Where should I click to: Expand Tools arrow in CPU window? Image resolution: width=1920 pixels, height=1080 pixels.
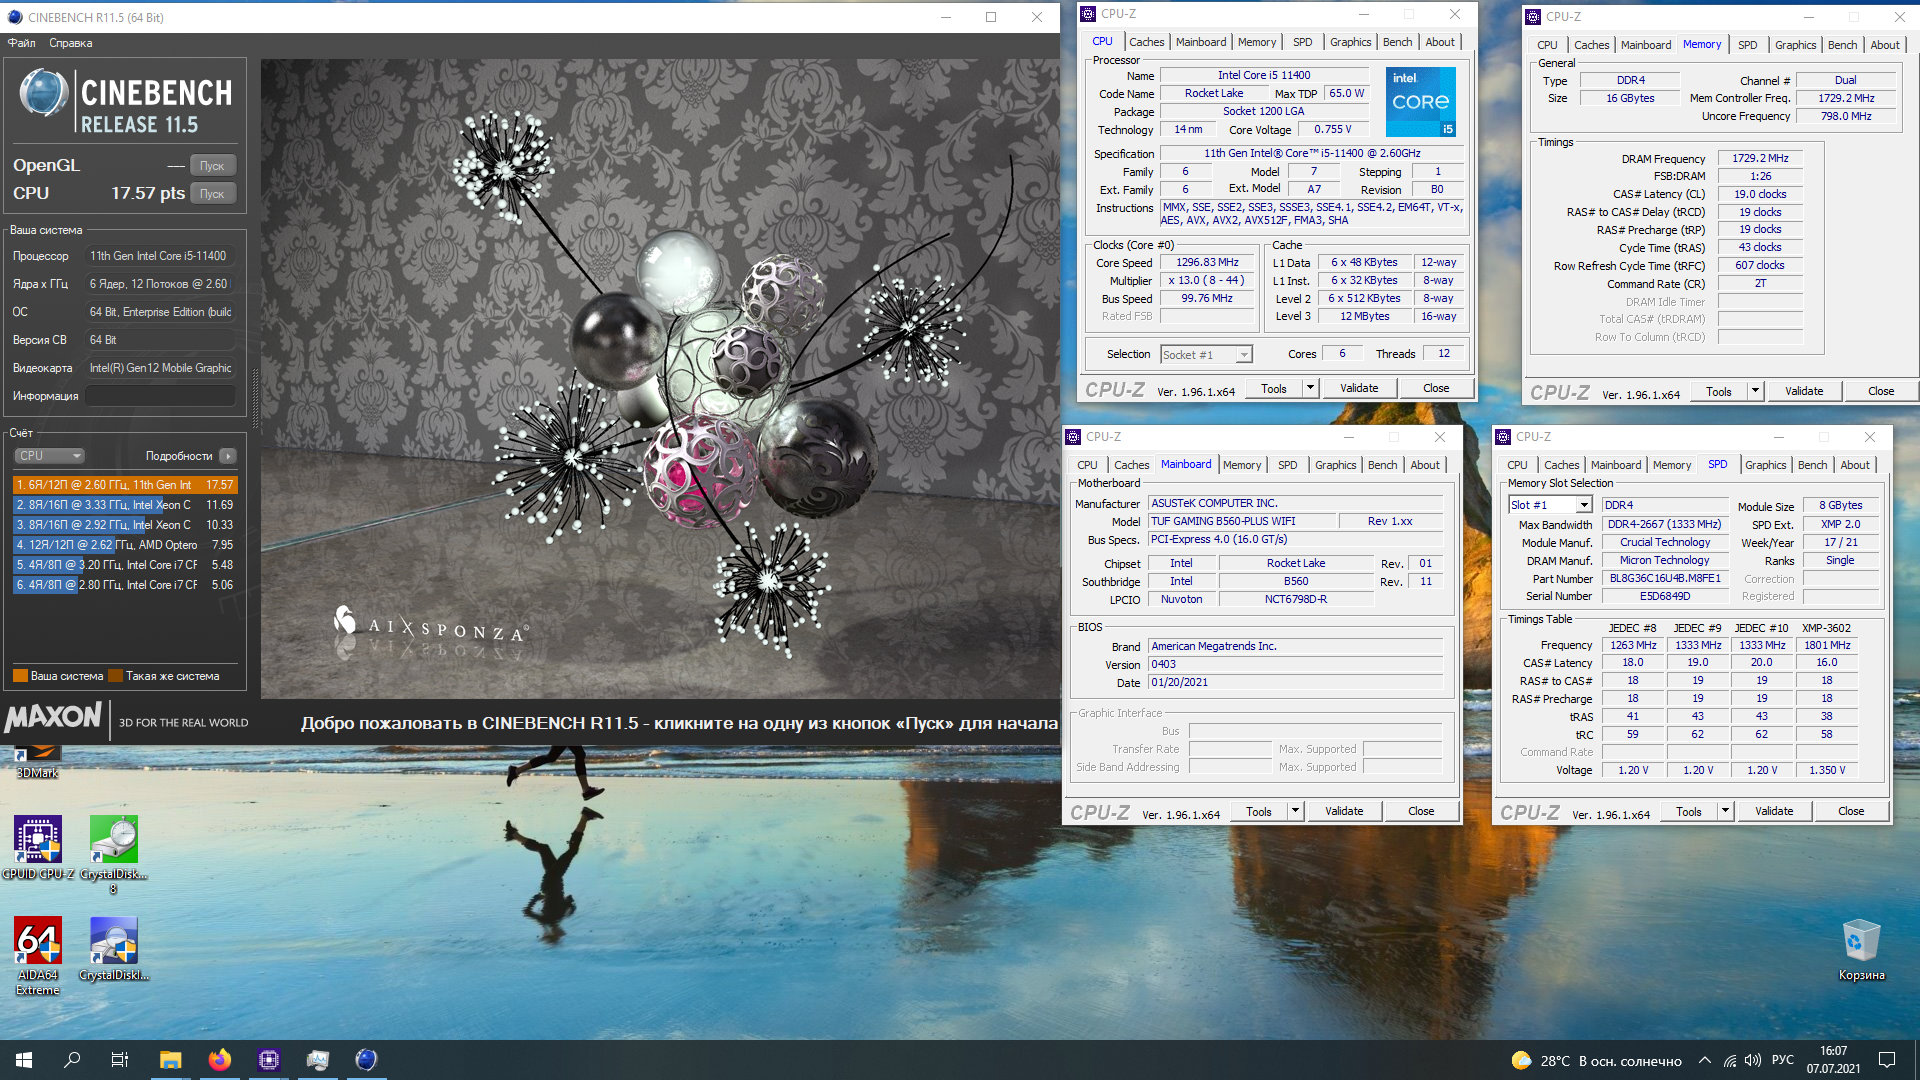[1310, 388]
